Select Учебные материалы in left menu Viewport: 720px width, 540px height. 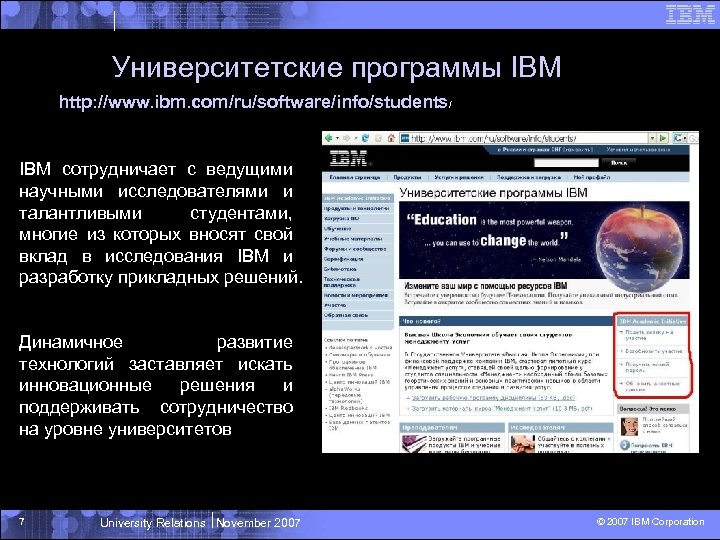click(357, 239)
